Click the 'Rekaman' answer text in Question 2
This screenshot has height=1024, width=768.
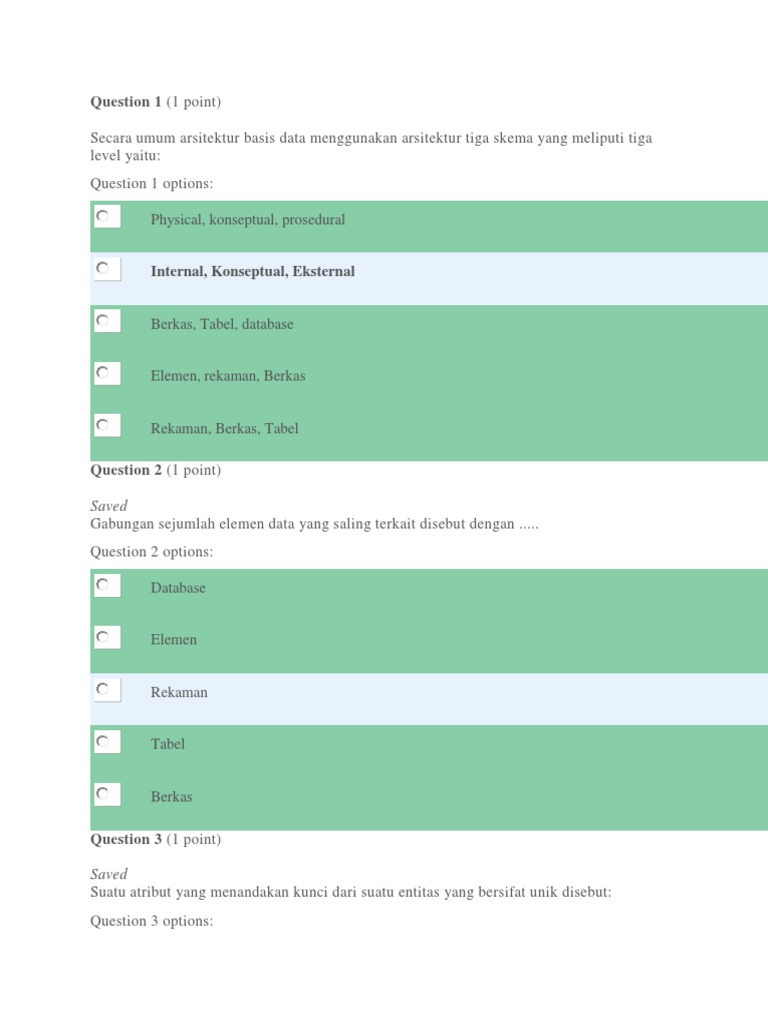click(179, 692)
